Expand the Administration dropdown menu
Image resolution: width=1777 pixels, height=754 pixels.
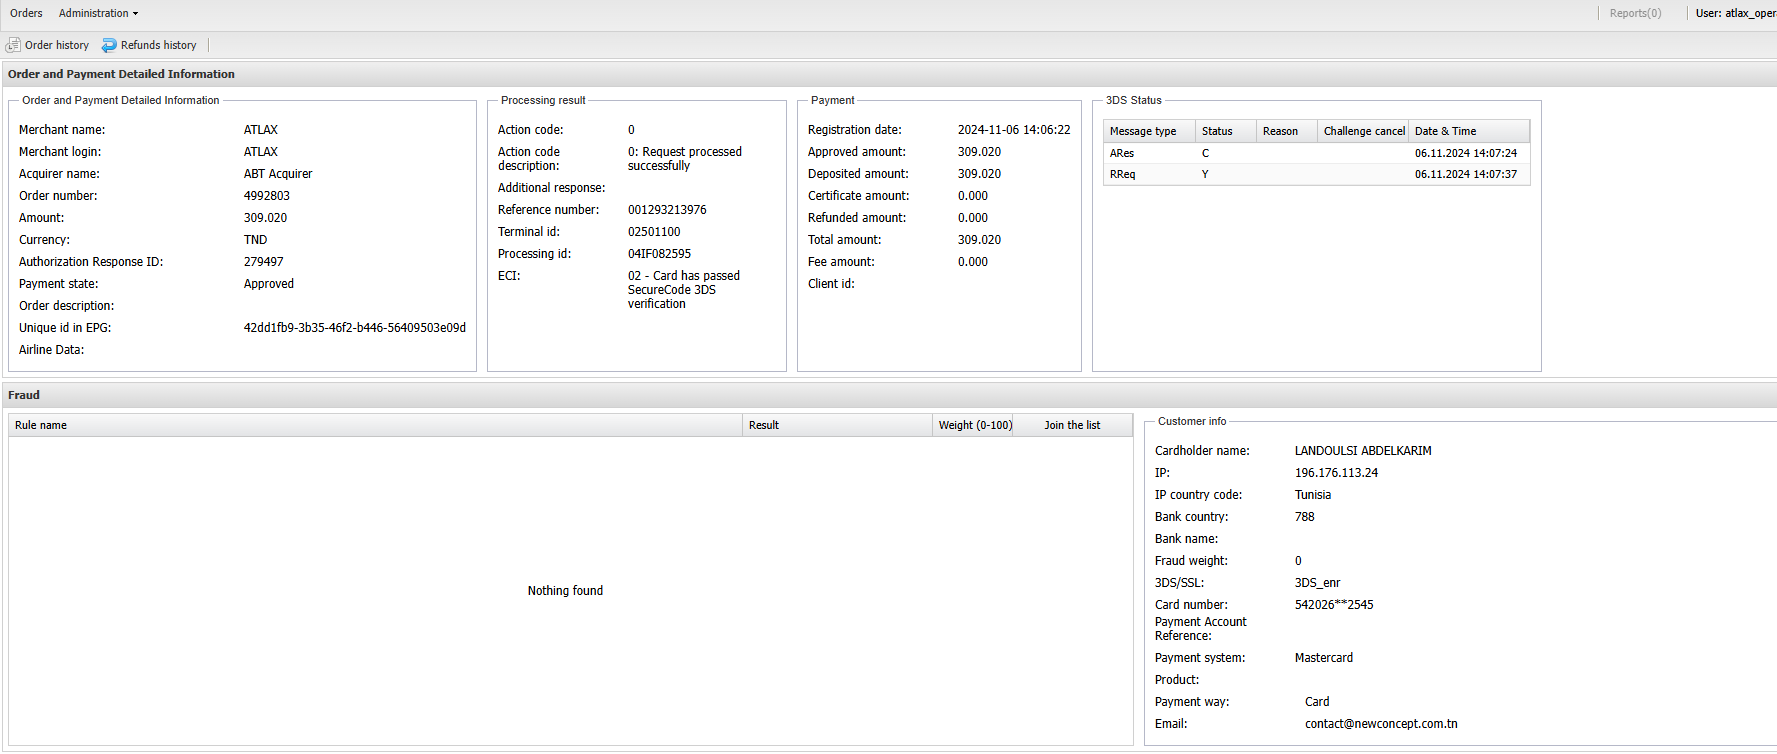click(x=98, y=13)
